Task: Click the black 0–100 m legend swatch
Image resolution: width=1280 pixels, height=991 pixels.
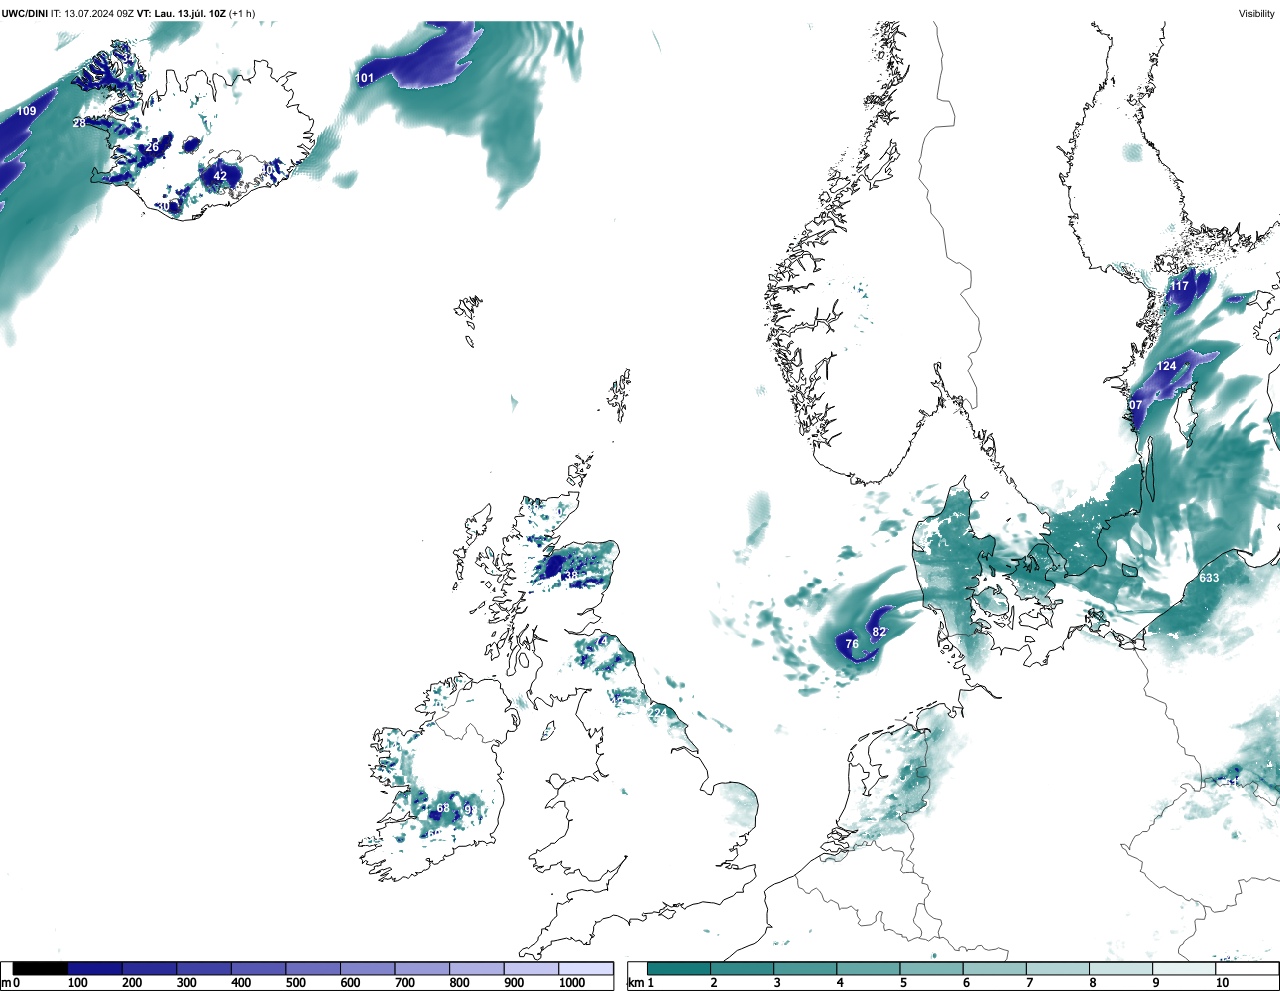Action: click(x=40, y=969)
